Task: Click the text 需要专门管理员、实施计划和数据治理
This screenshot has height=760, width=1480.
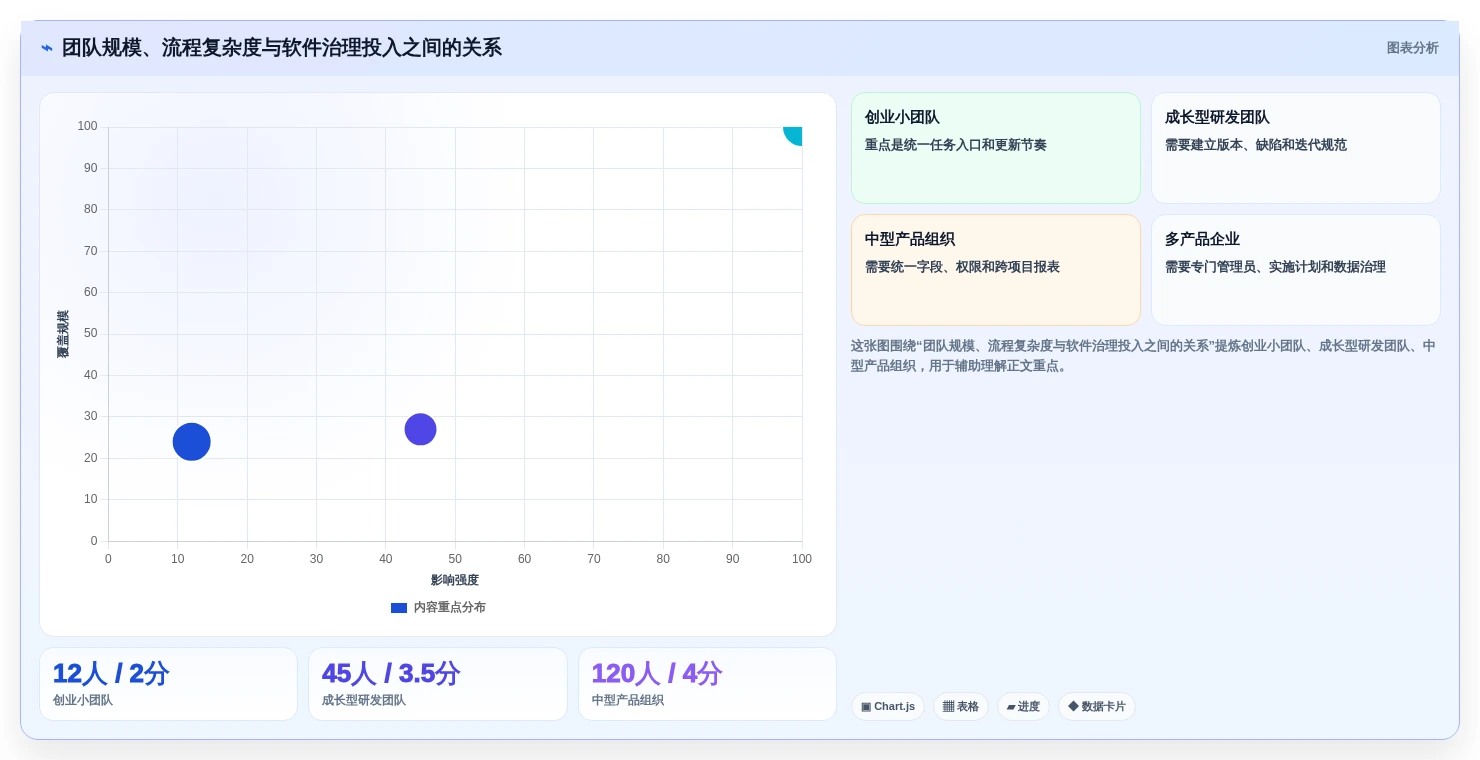Action: coord(1275,267)
